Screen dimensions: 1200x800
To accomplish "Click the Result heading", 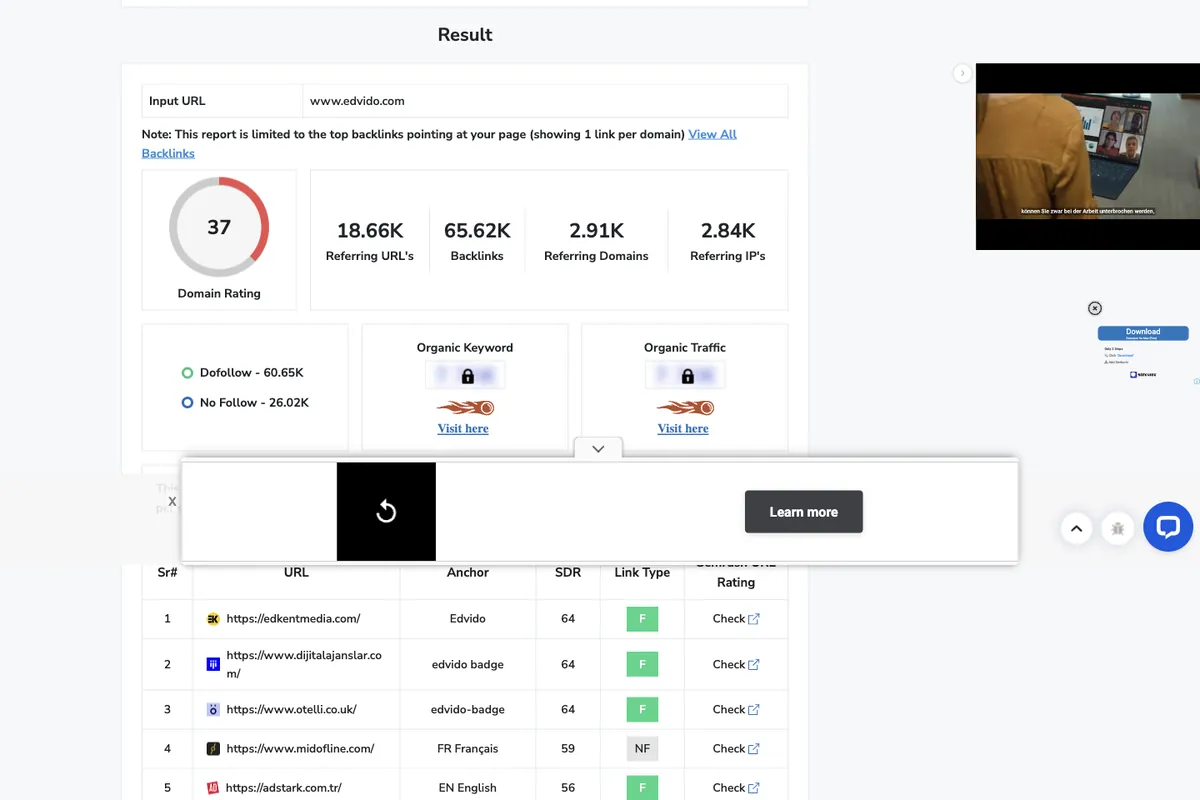I will [x=465, y=34].
